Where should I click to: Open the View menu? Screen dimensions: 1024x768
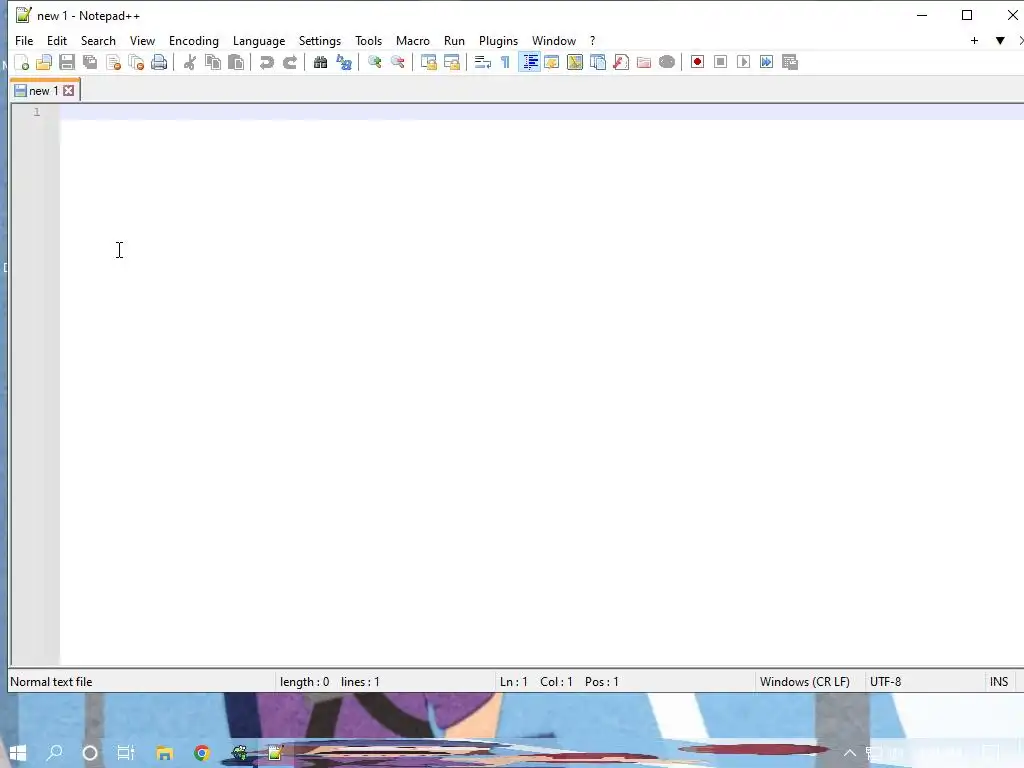point(142,40)
